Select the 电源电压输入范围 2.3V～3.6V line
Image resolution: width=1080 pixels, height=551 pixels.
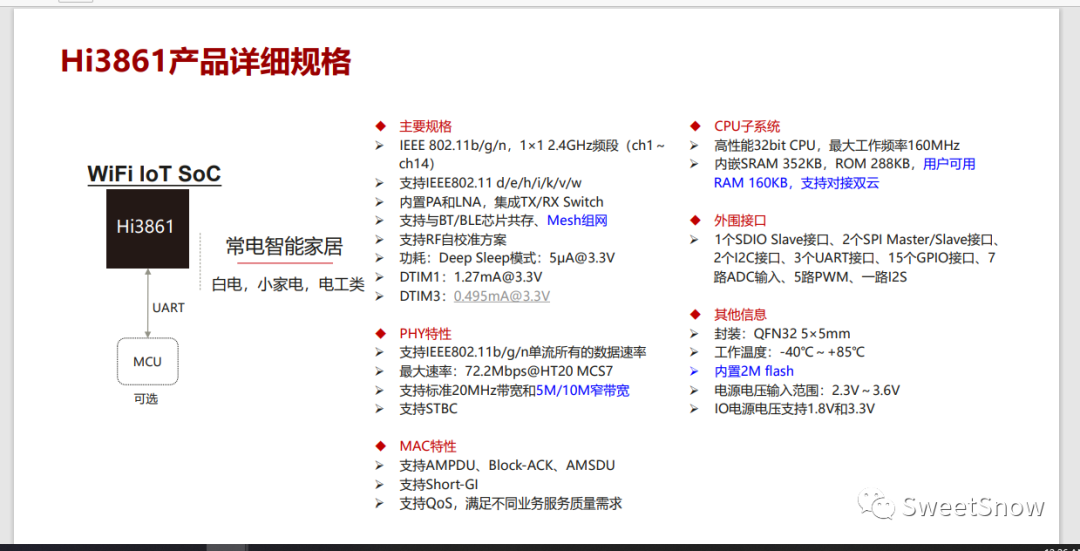pos(807,391)
